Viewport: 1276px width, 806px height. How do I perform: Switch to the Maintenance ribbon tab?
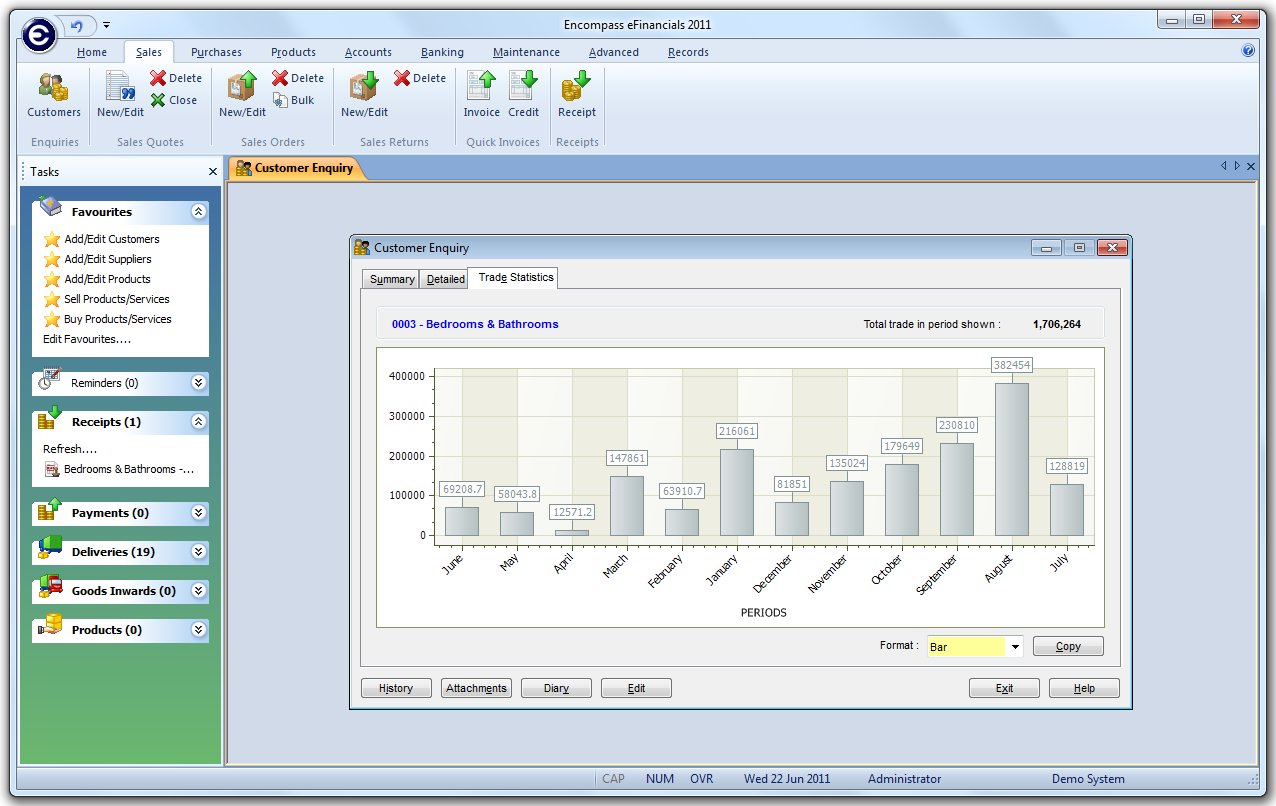(526, 52)
